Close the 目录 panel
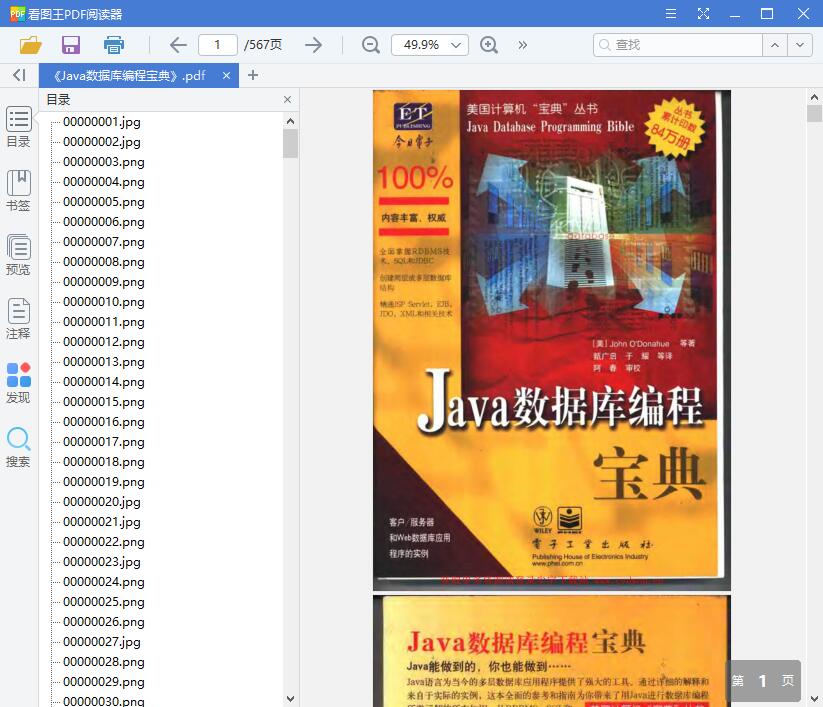This screenshot has height=707, width=823. 287,100
